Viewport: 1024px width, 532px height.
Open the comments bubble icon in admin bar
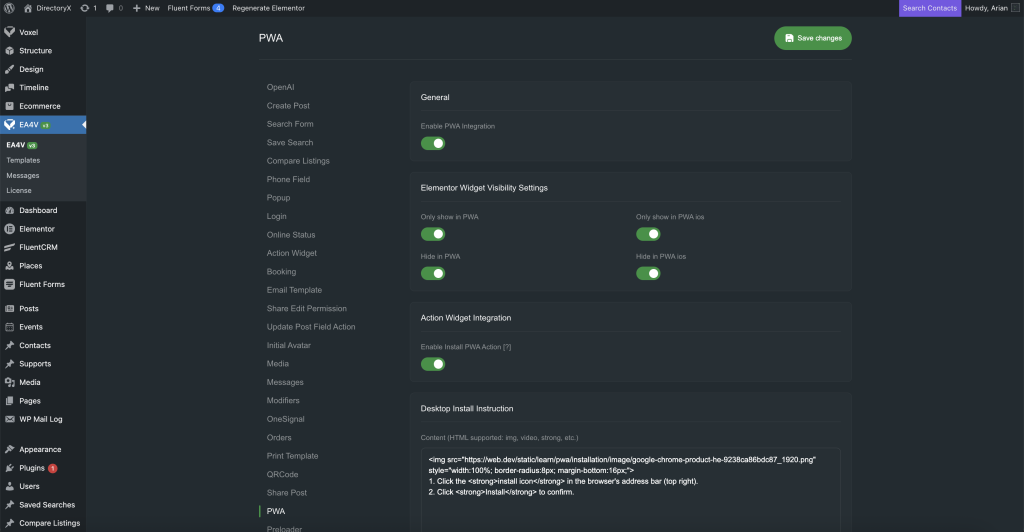click(110, 8)
